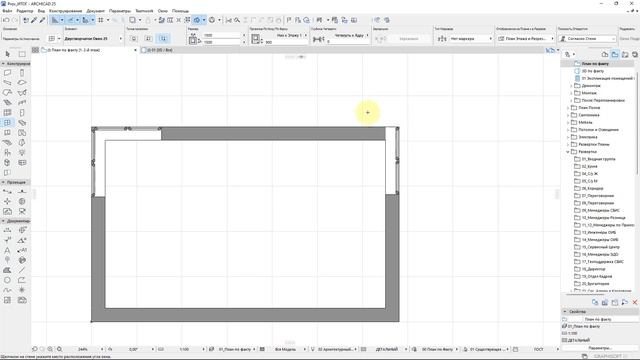The height and width of the screenshot is (360, 640).
Task: Select the Section tool
Action: pyautogui.click(x=7, y=191)
